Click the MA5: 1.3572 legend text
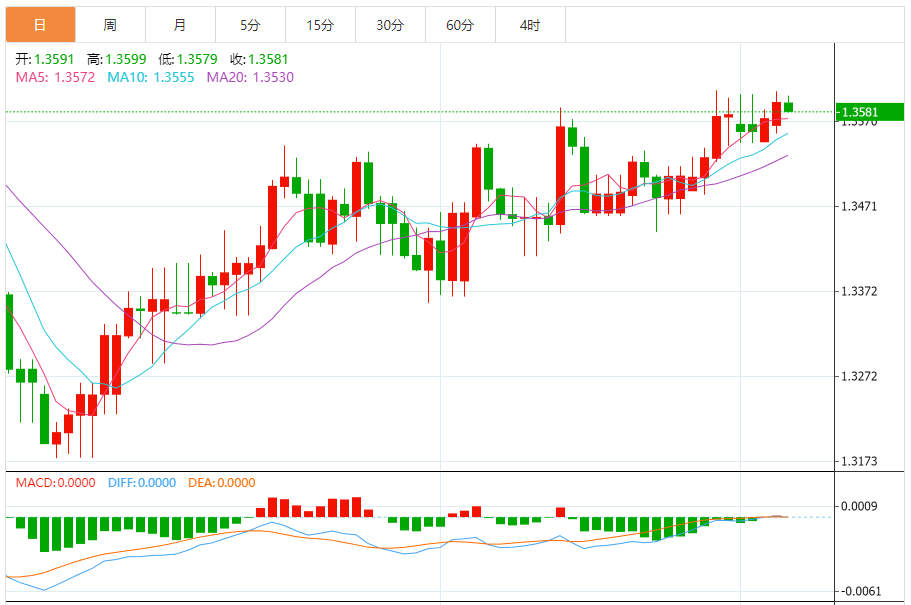The image size is (911, 605). (x=55, y=77)
